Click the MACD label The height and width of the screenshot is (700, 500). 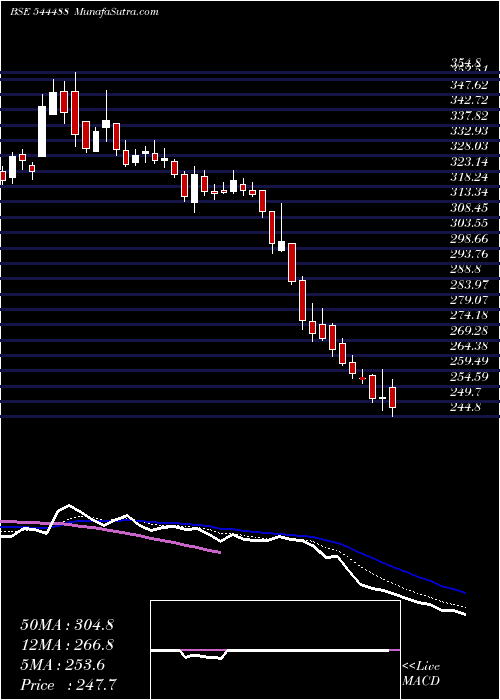pyautogui.click(x=421, y=681)
